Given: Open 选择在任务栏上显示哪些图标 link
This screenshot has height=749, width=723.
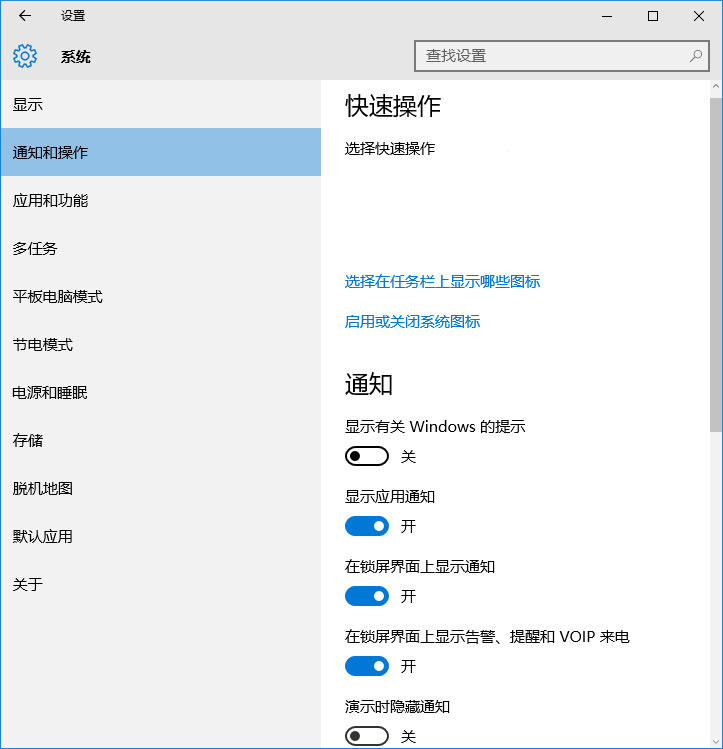Looking at the screenshot, I should point(442,282).
